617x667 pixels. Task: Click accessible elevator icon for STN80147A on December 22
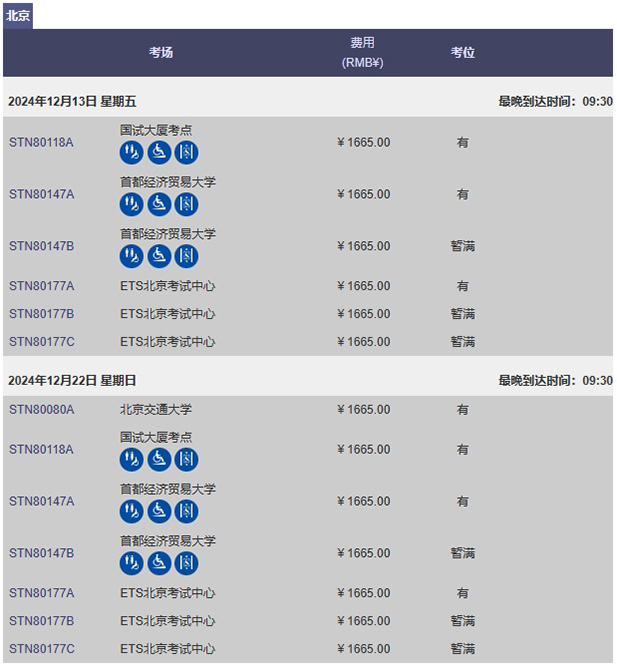tap(186, 511)
